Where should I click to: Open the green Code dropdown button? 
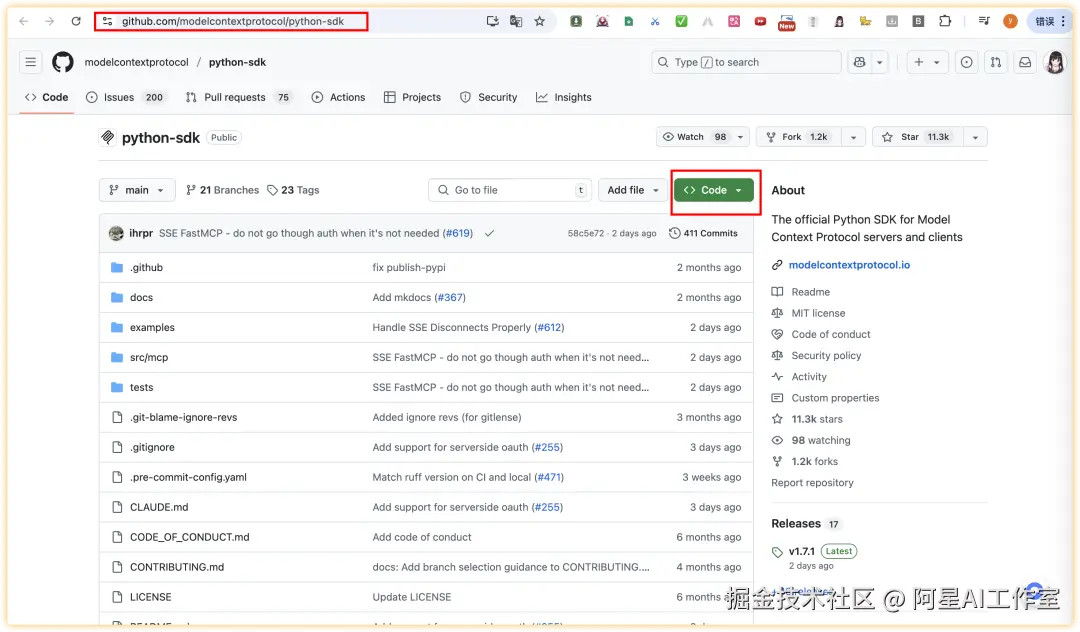coord(714,190)
